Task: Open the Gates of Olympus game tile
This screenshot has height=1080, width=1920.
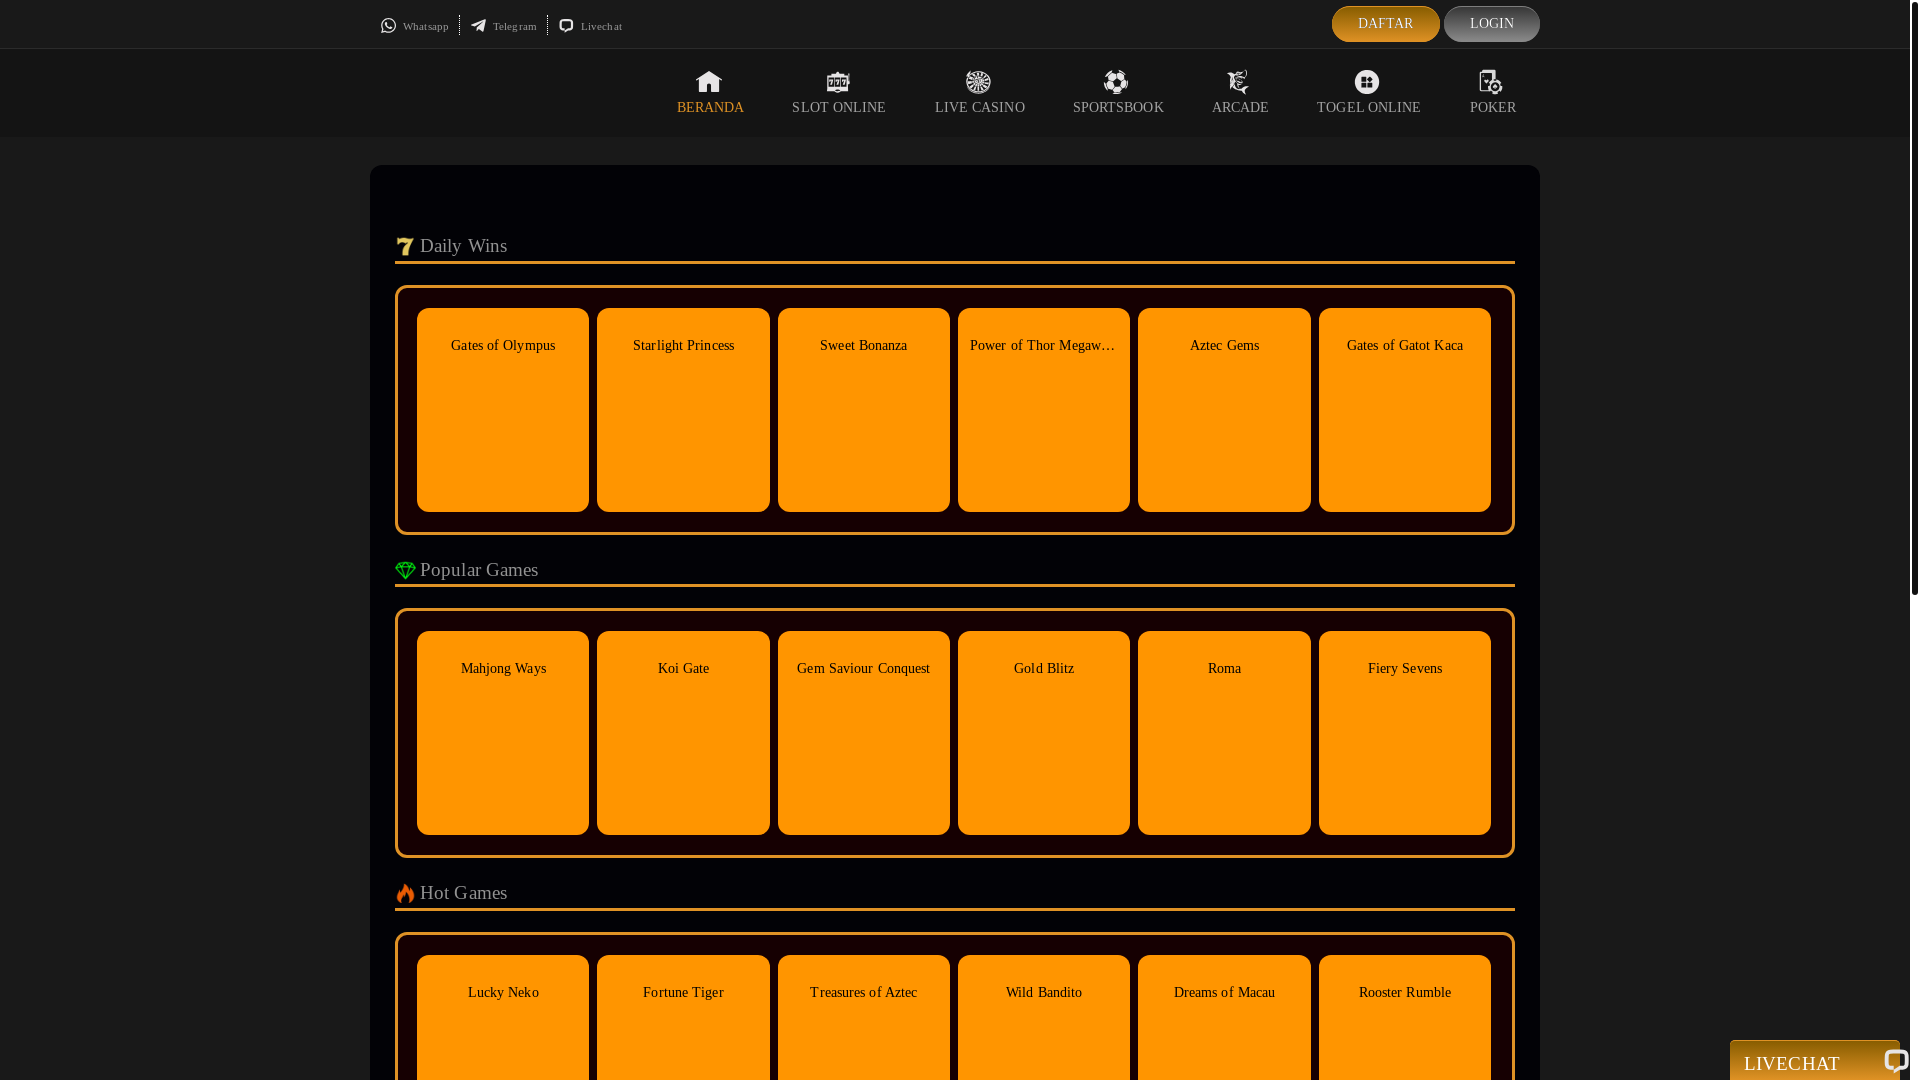Action: [503, 410]
